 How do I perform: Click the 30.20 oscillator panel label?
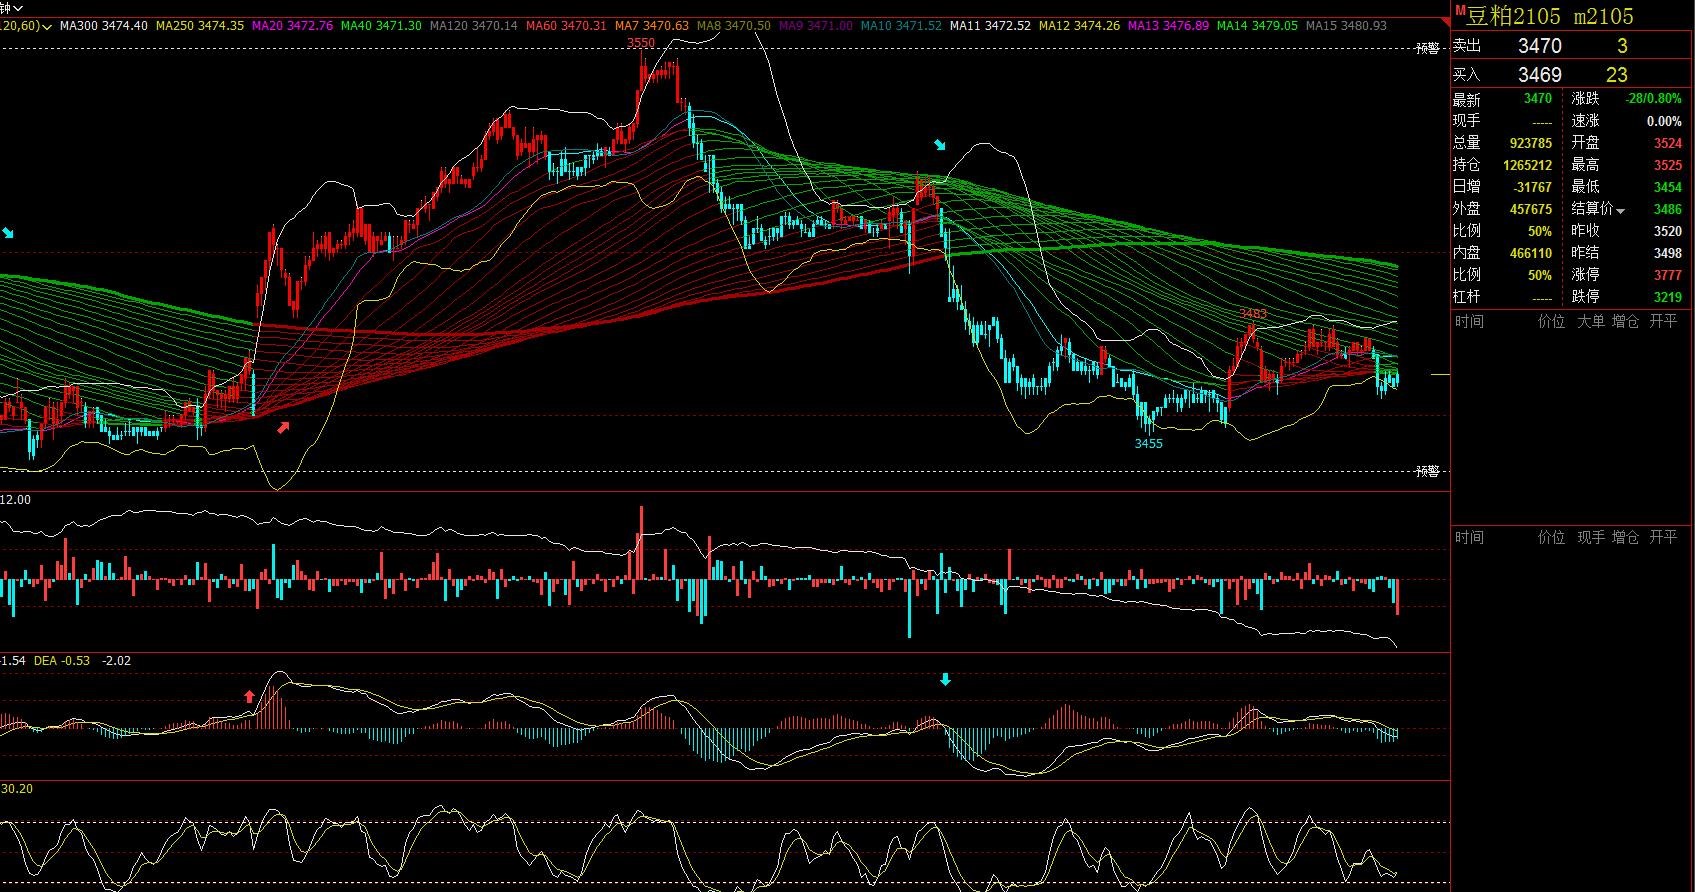17,789
